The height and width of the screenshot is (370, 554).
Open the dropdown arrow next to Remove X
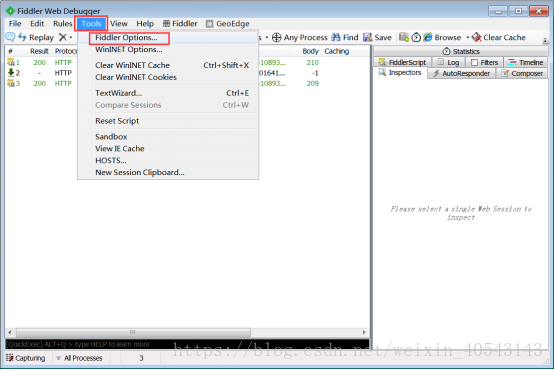[x=71, y=37]
